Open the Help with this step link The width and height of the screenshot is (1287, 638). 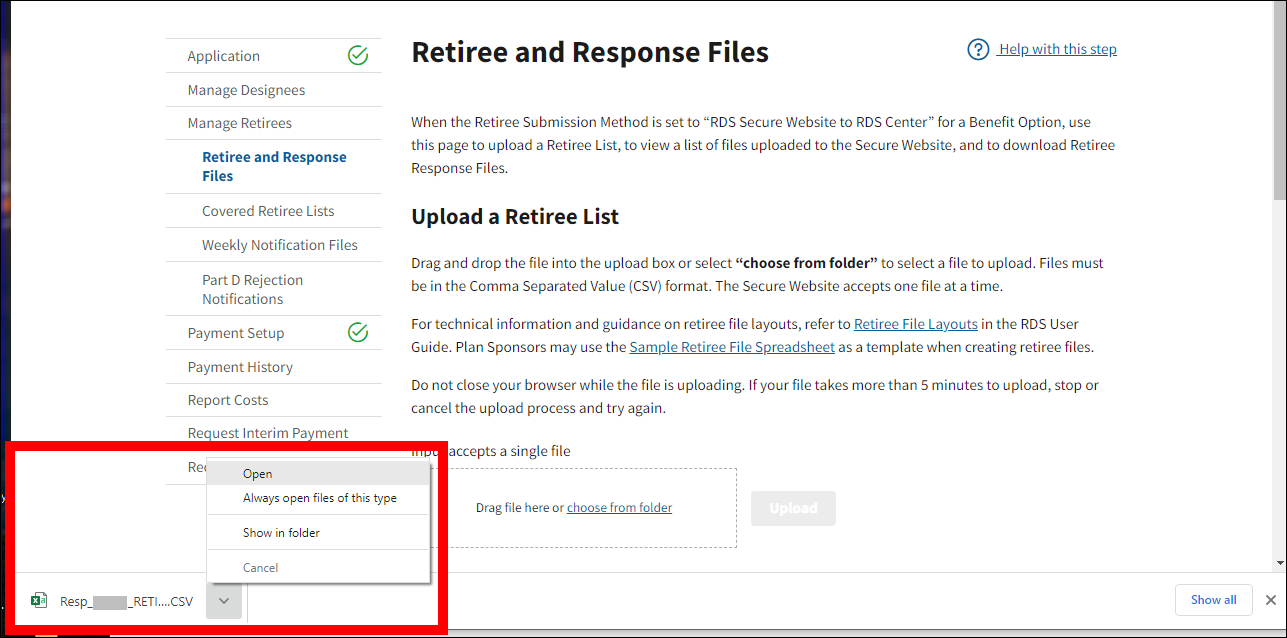click(1057, 50)
